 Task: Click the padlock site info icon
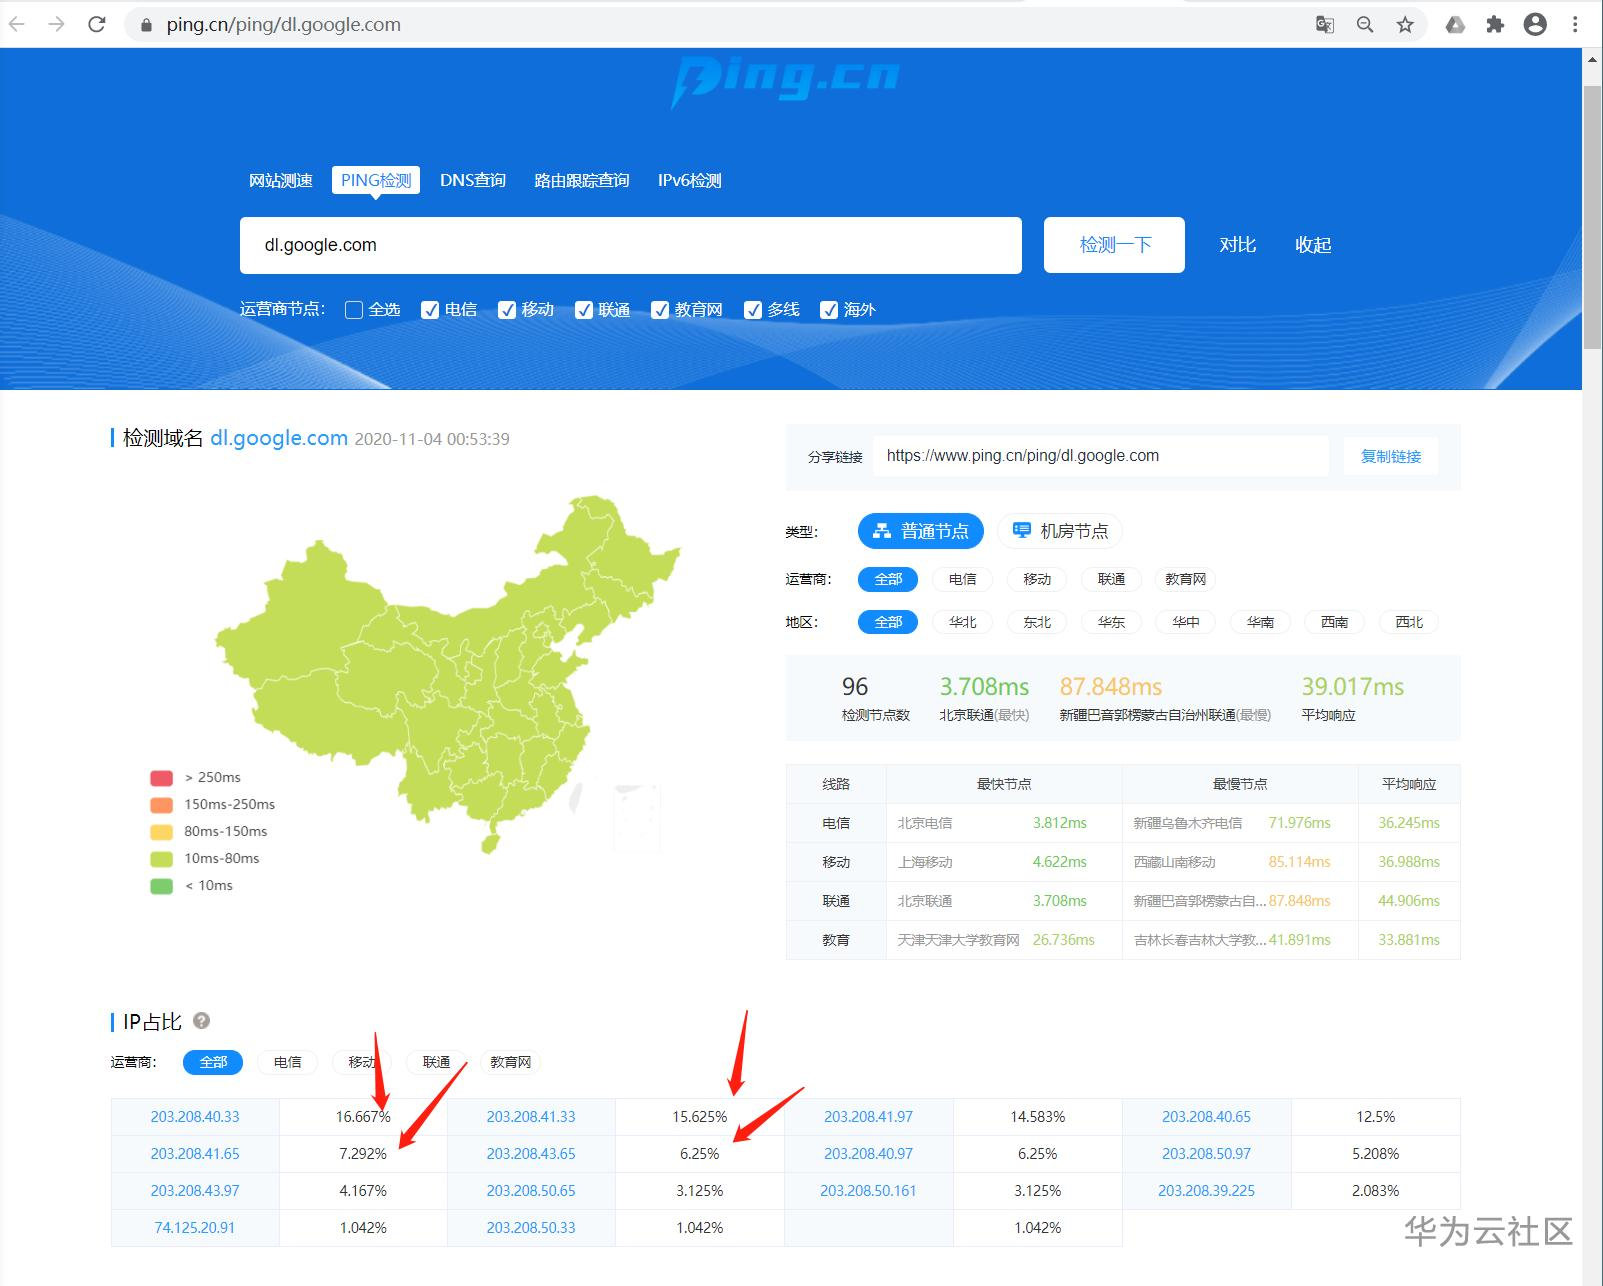146,25
